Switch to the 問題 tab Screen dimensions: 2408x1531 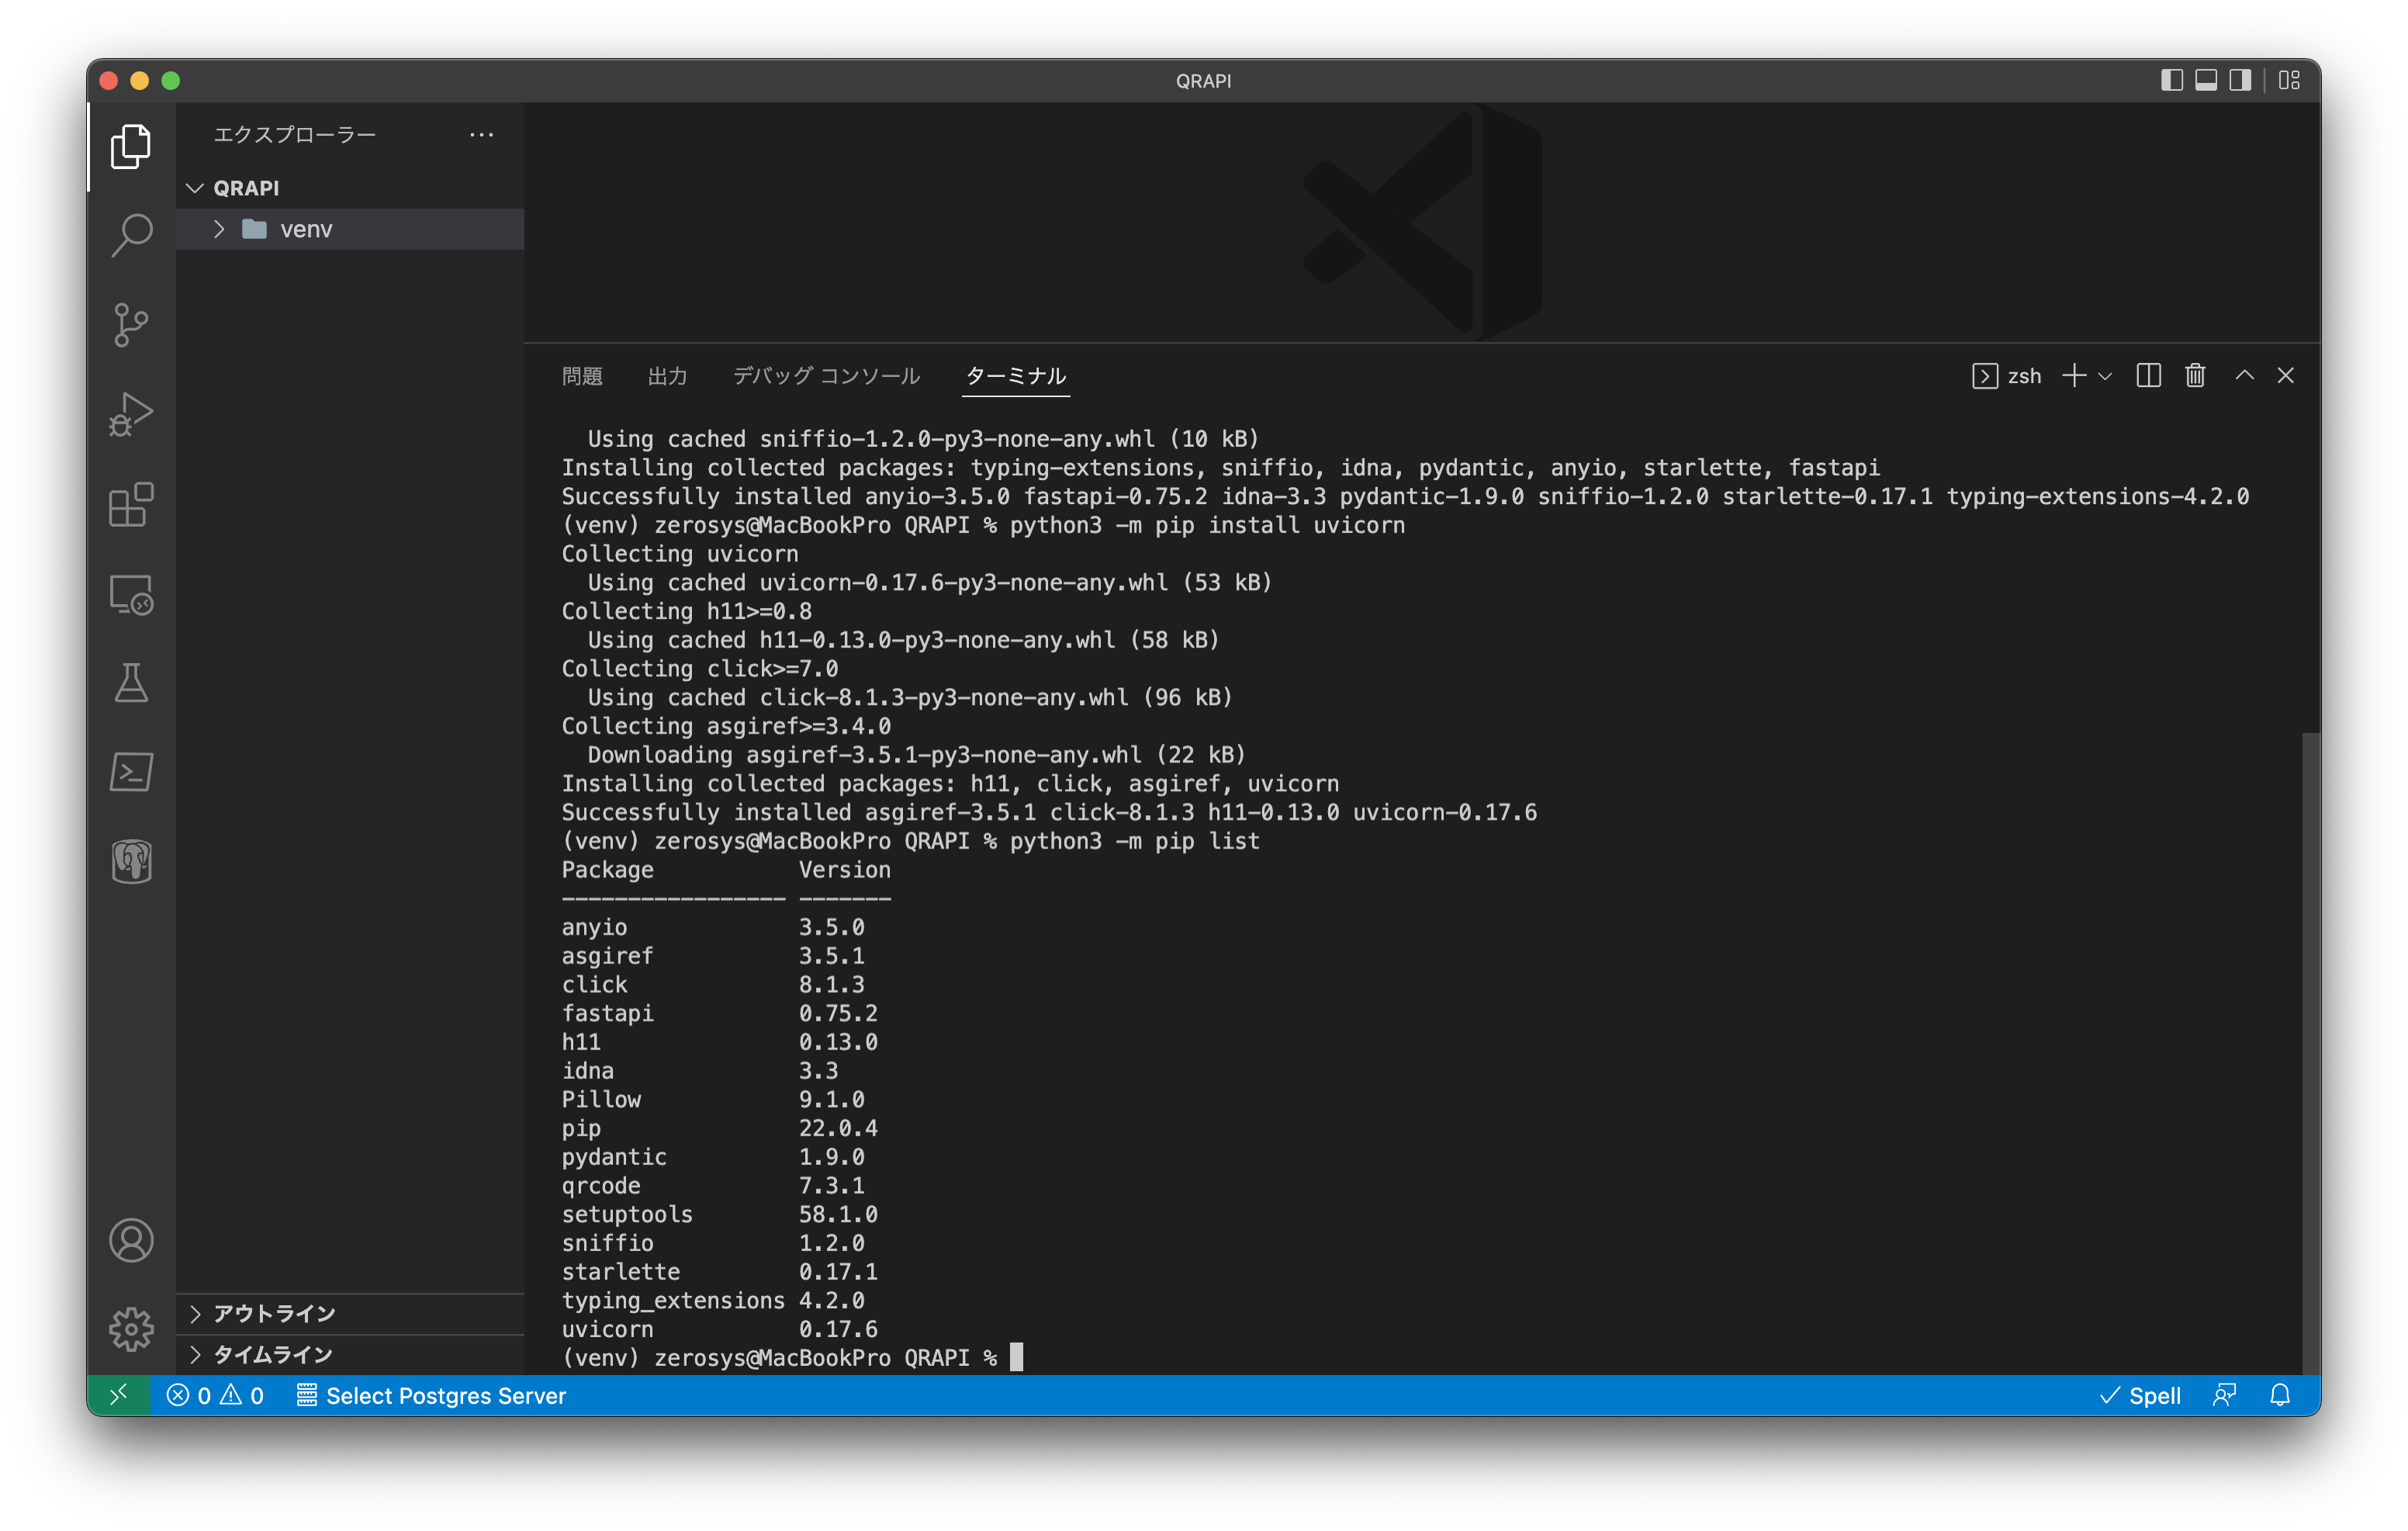pos(582,376)
